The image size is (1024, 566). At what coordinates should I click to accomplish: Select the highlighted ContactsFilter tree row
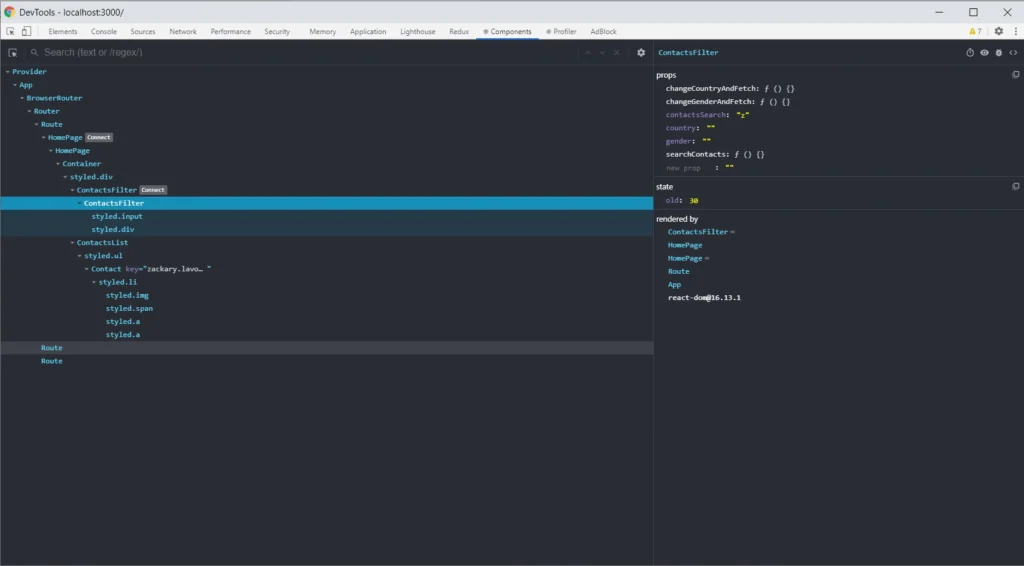tap(327, 203)
